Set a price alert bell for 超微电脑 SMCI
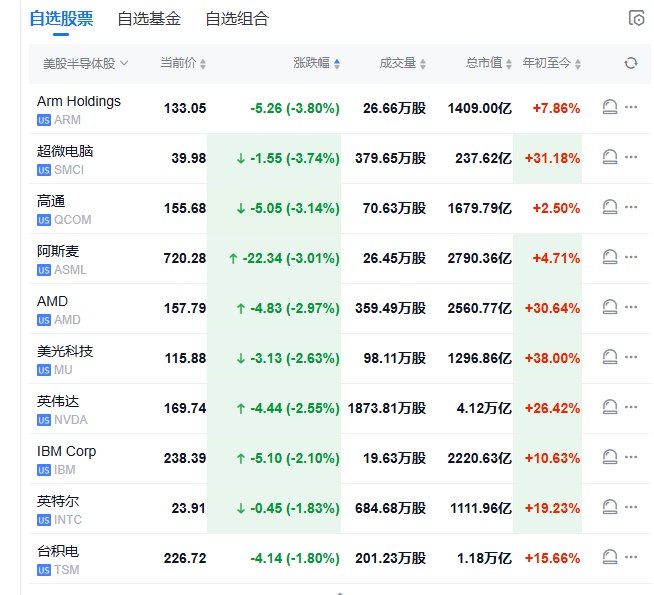Screen dimensions: 654x595 point(610,157)
